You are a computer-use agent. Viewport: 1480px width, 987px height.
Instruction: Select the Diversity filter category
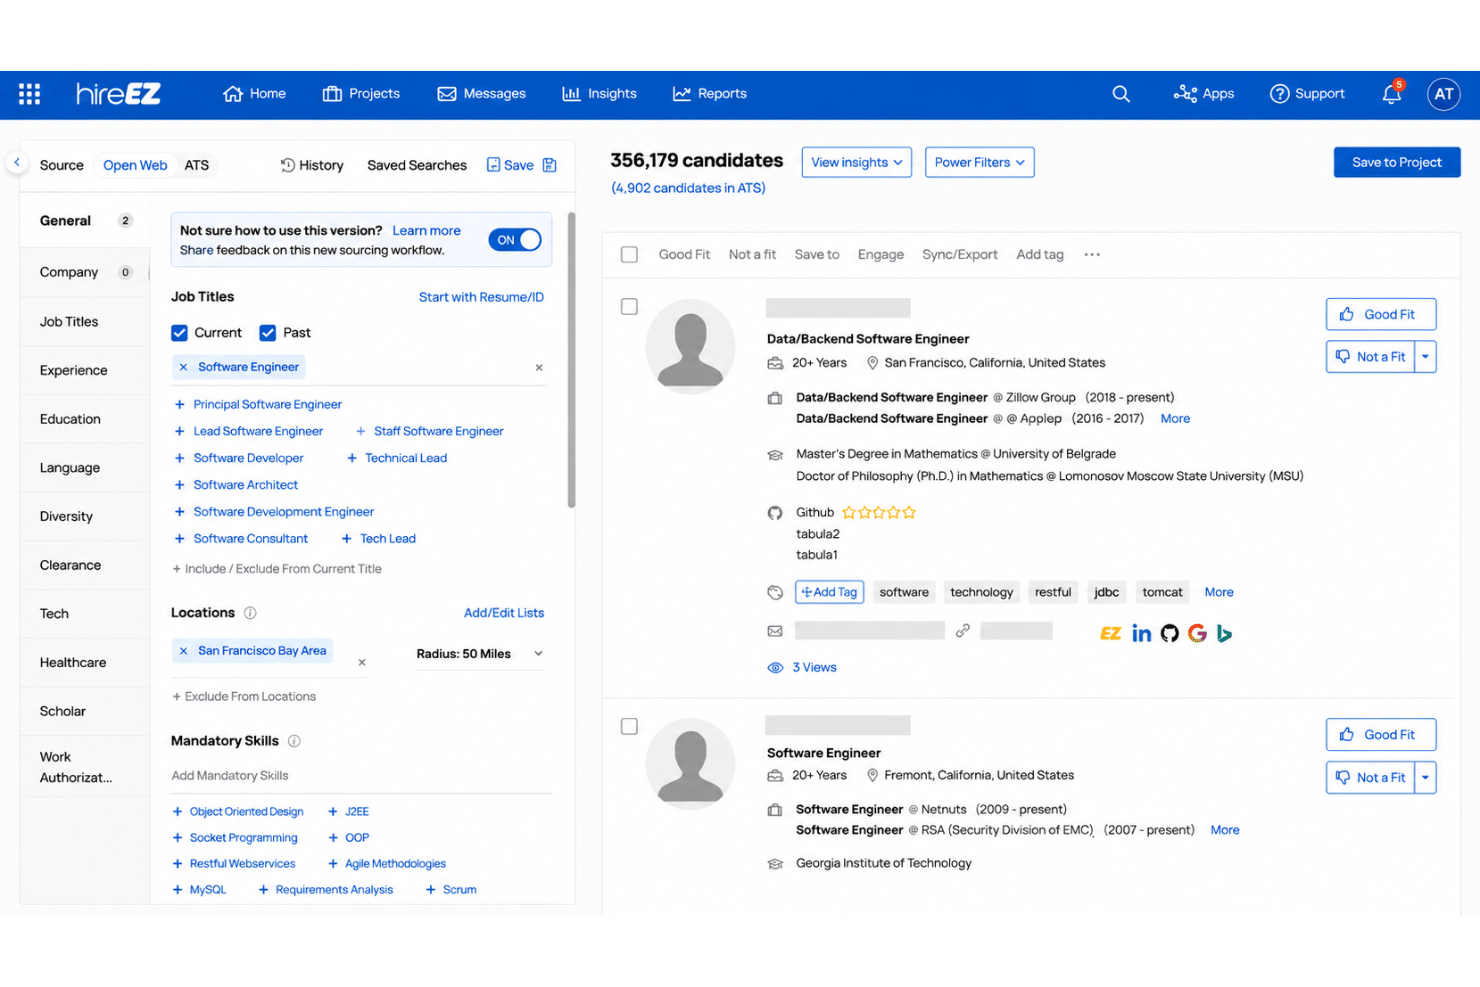[x=84, y=517]
